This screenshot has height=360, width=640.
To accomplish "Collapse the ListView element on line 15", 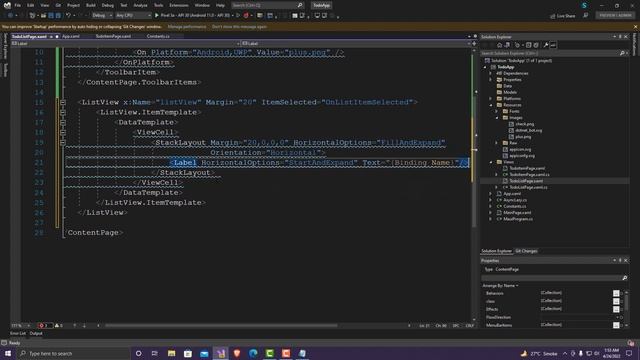I will tap(63, 102).
